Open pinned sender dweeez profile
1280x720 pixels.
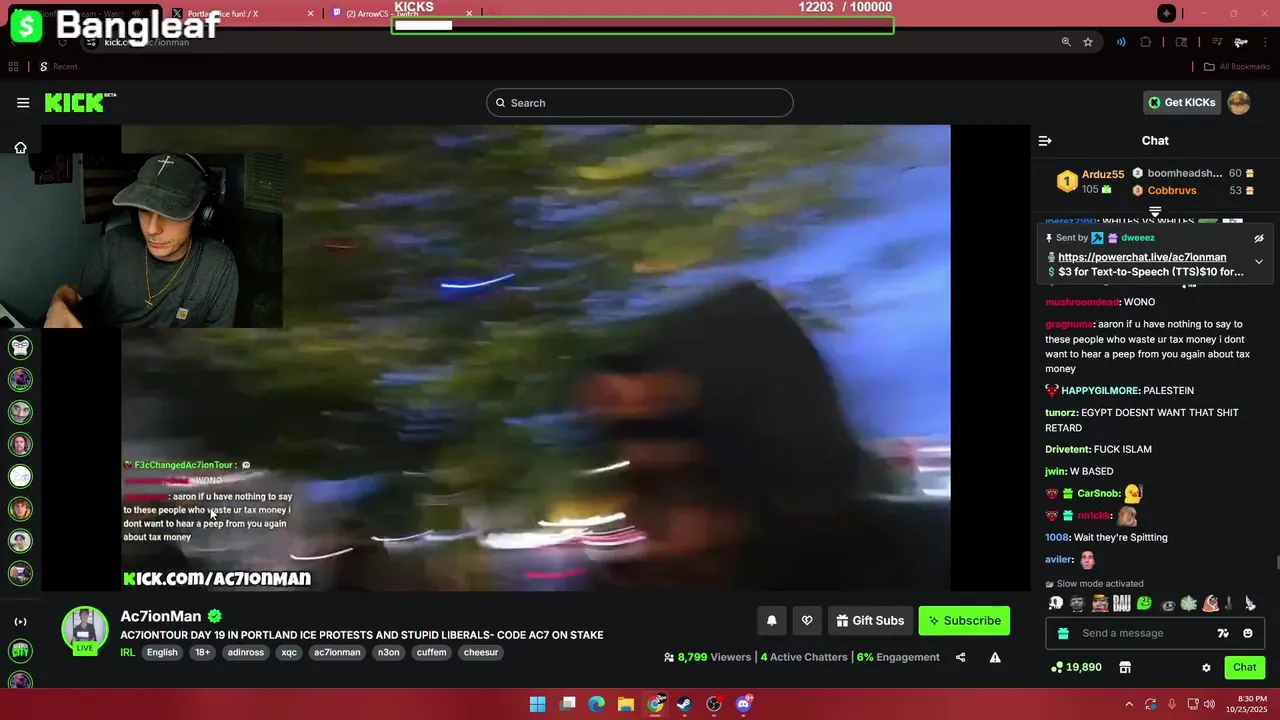click(x=1138, y=238)
